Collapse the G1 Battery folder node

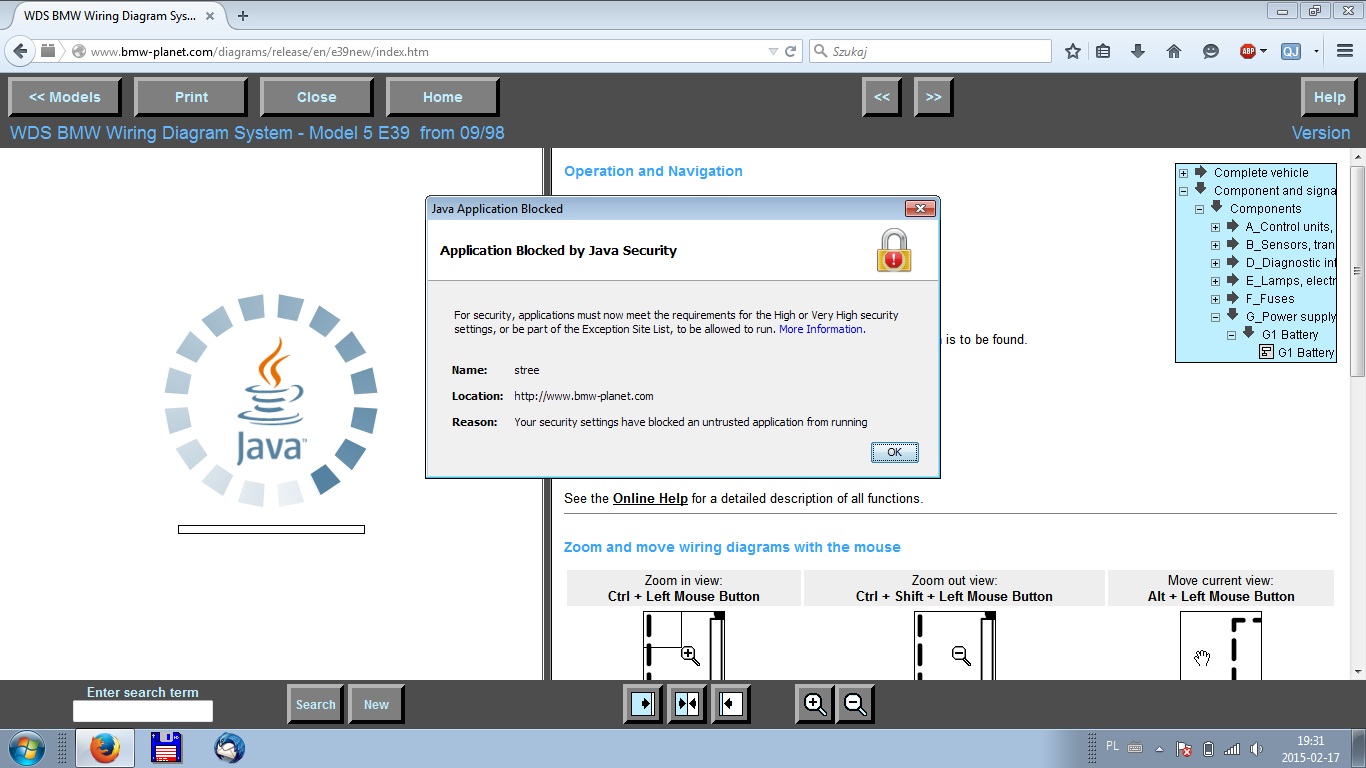(1232, 335)
